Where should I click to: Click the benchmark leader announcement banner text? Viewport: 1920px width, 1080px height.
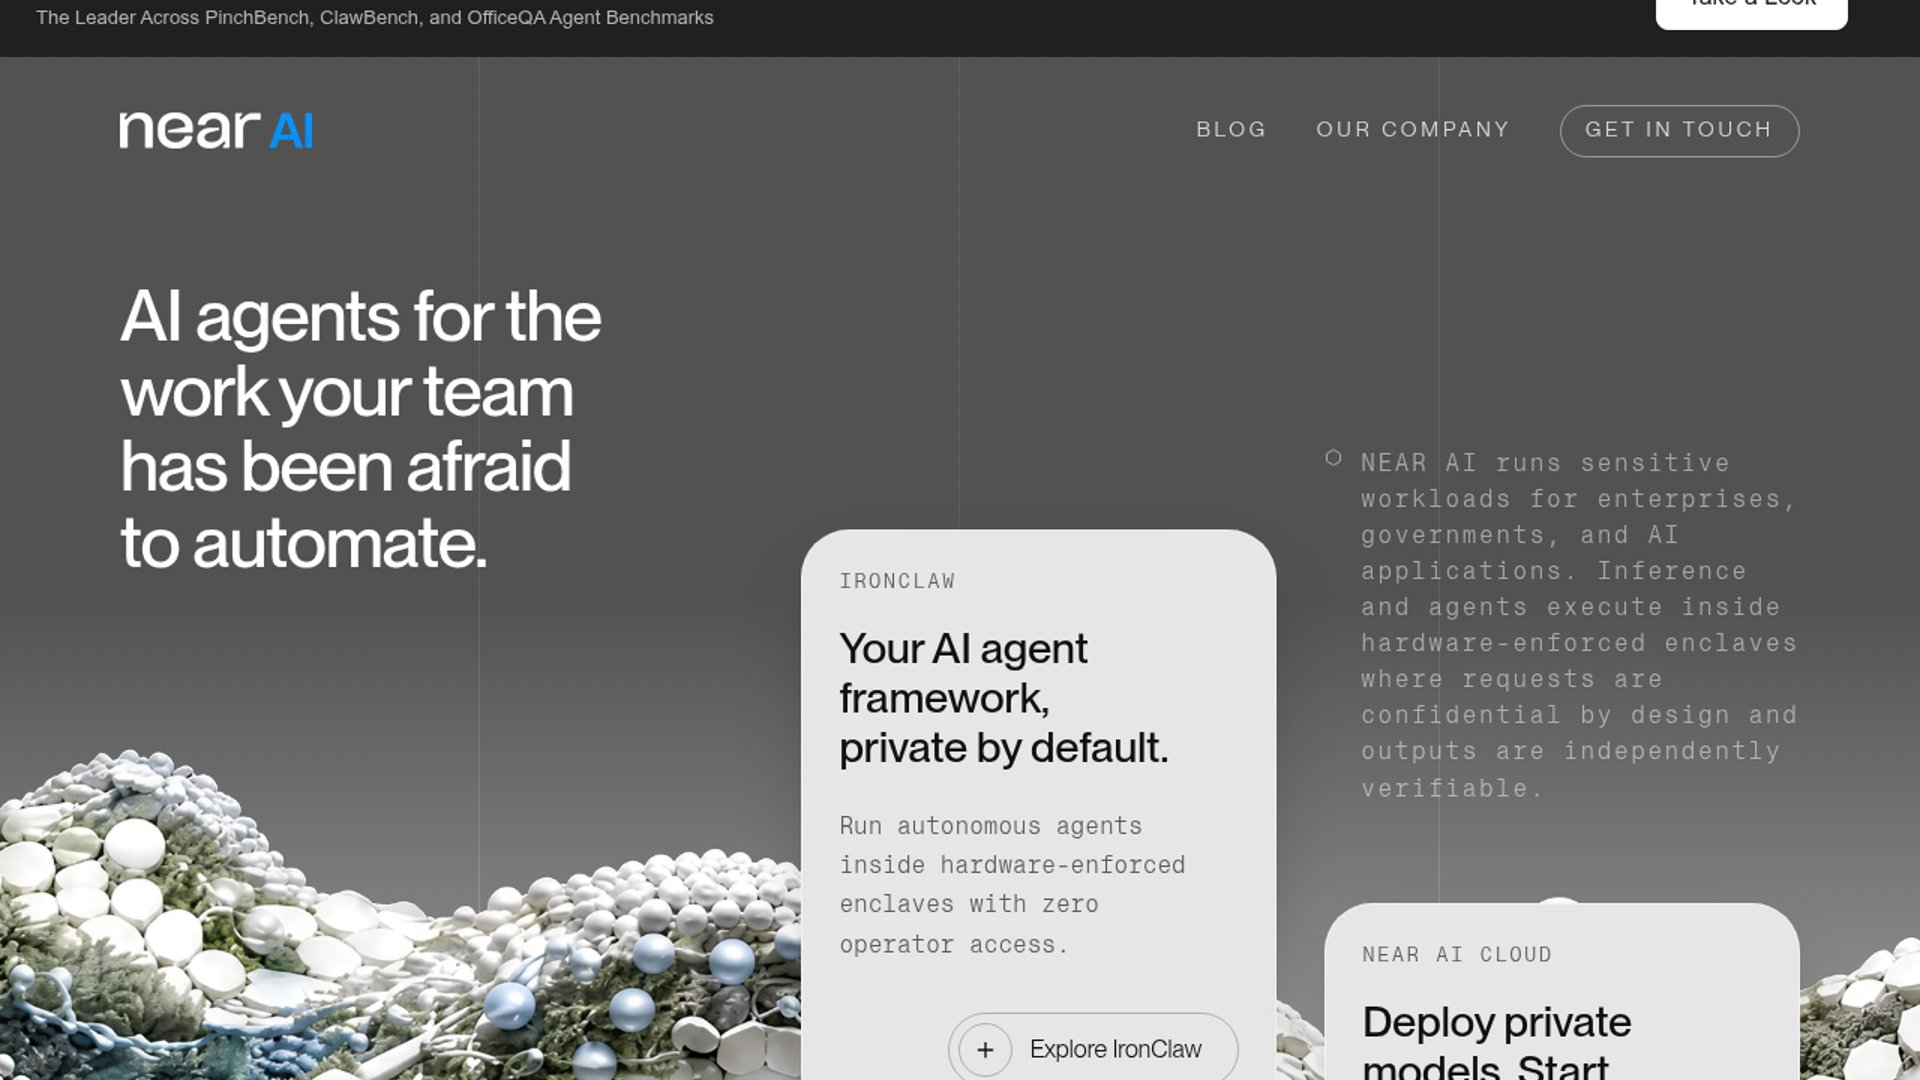(x=375, y=18)
